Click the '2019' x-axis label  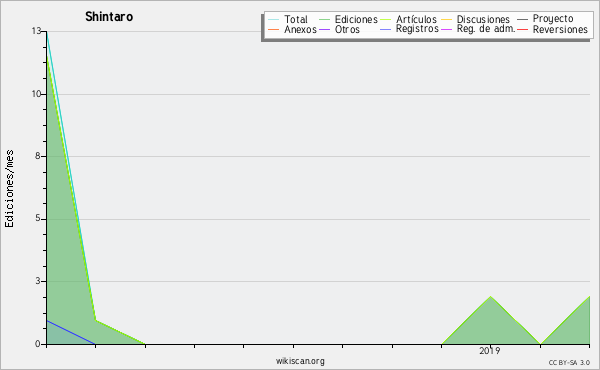point(489,350)
